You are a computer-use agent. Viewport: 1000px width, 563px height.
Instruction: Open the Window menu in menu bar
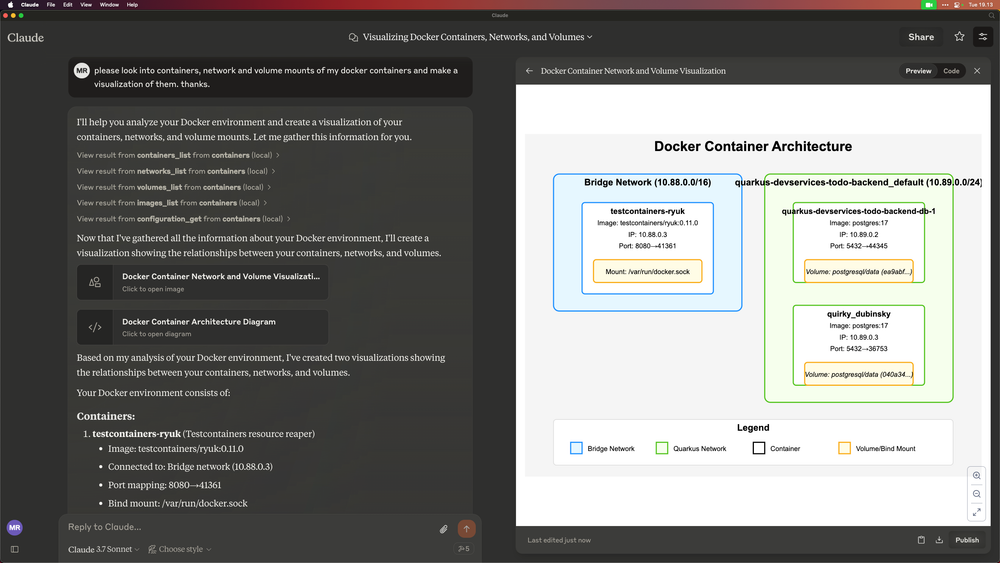tap(109, 5)
